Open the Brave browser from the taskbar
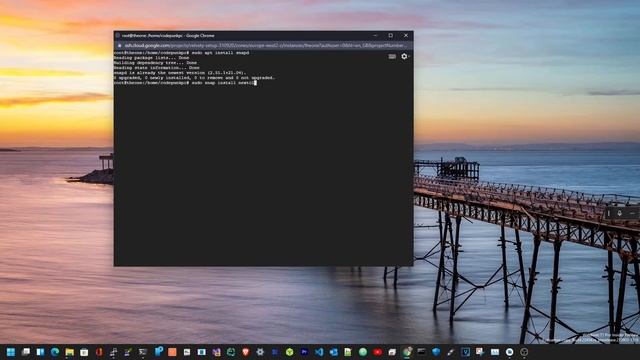The height and width of the screenshot is (360, 640). click(x=246, y=352)
